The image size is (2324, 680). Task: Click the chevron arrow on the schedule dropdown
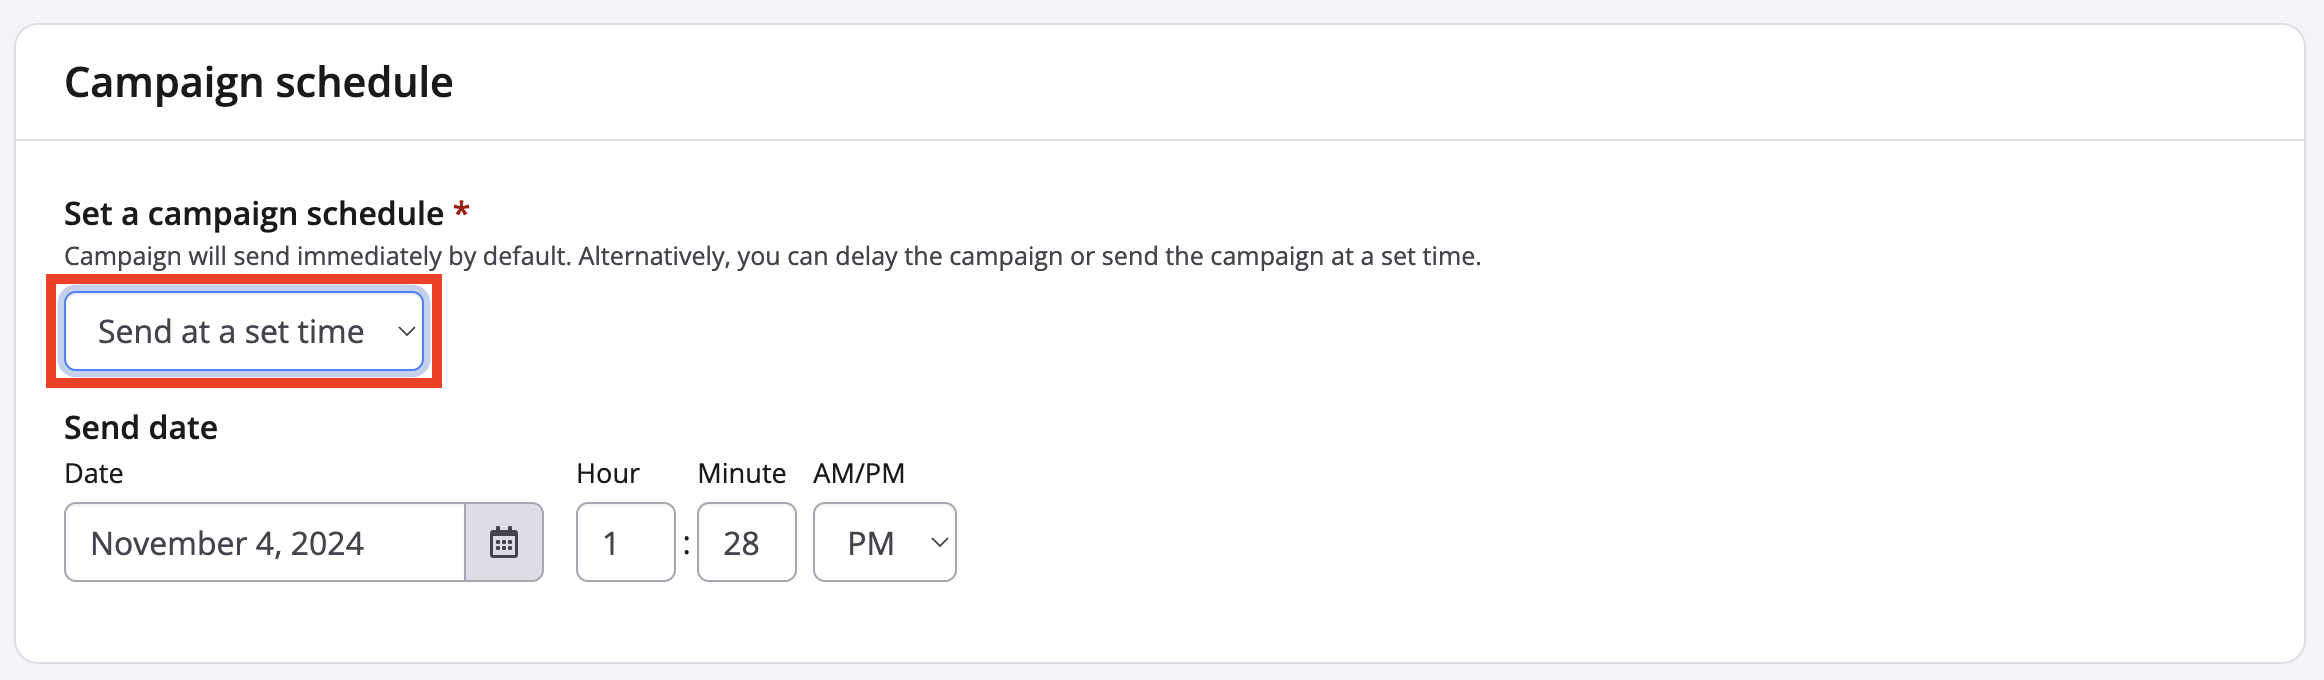[x=406, y=332]
